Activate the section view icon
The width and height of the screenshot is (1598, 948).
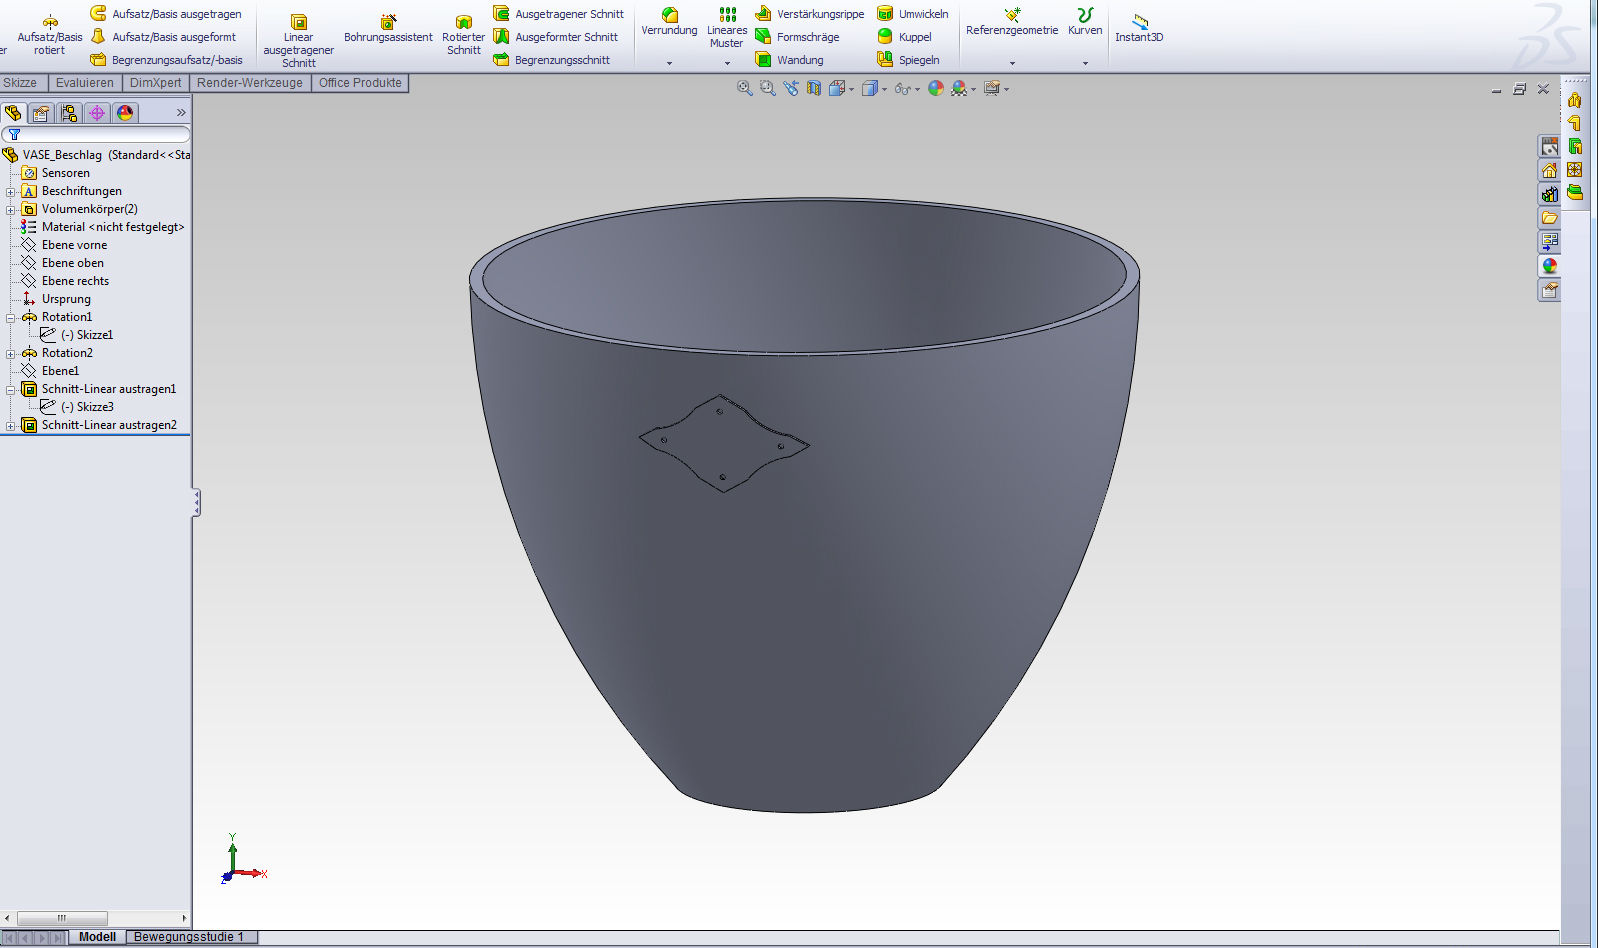click(x=814, y=88)
